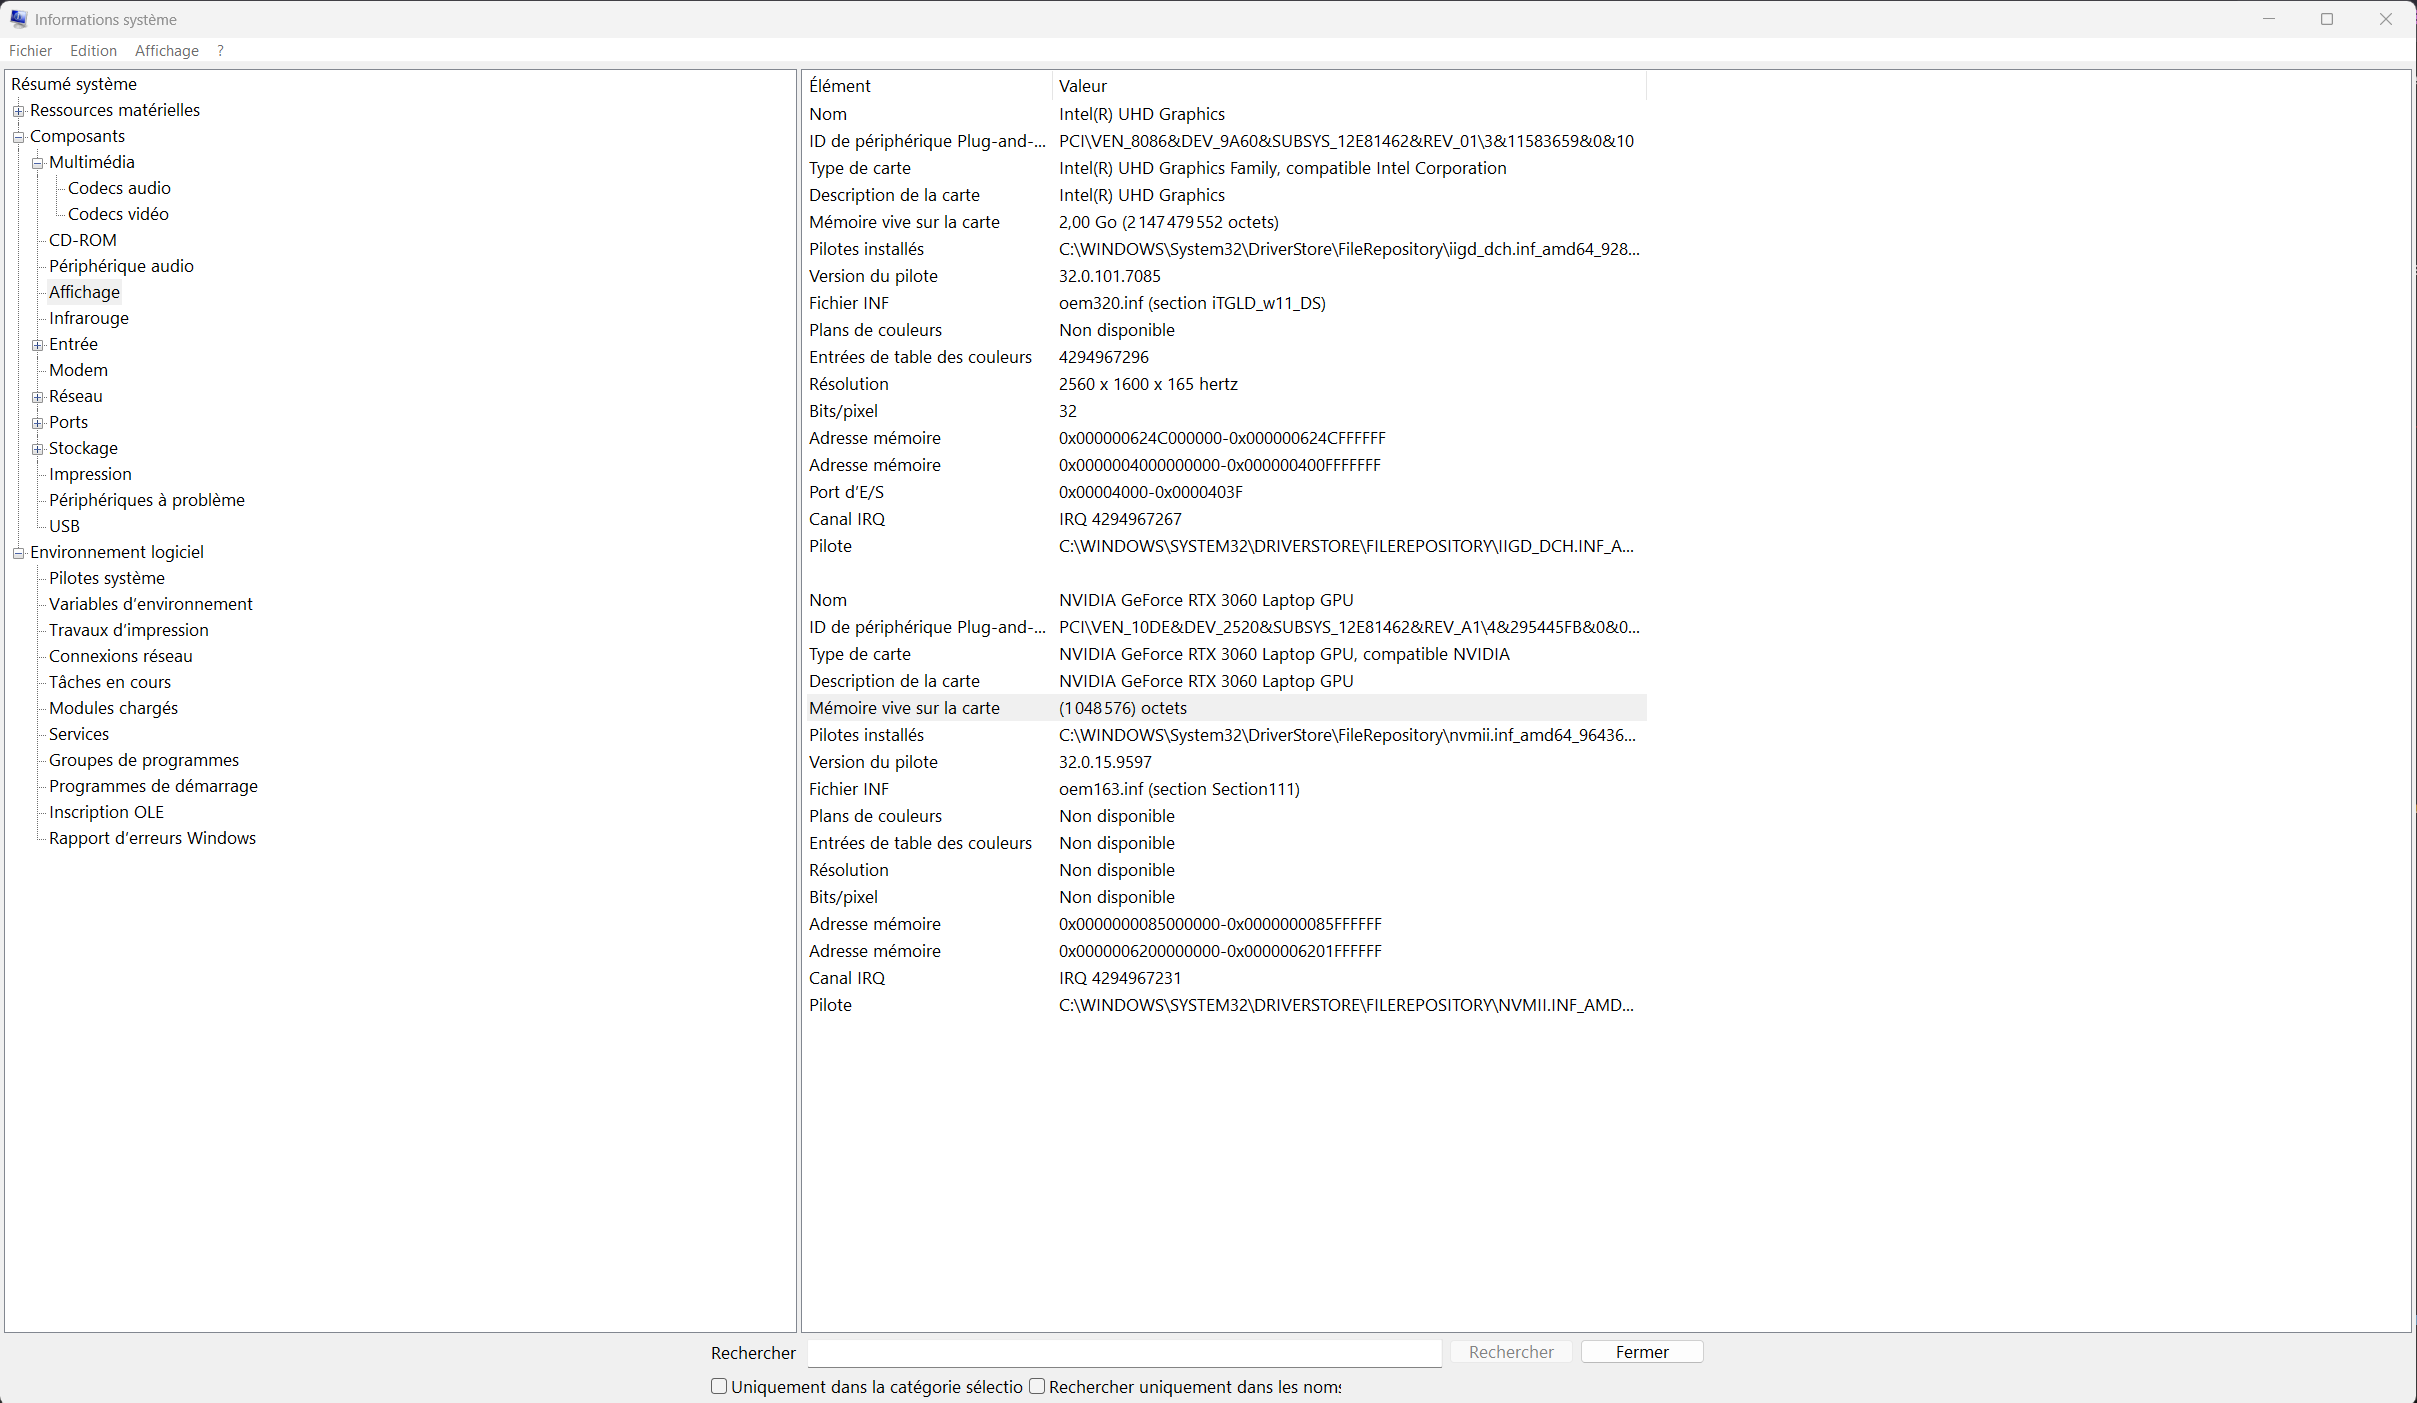Click the Valeur column header
The height and width of the screenshot is (1403, 2417).
[1349, 86]
